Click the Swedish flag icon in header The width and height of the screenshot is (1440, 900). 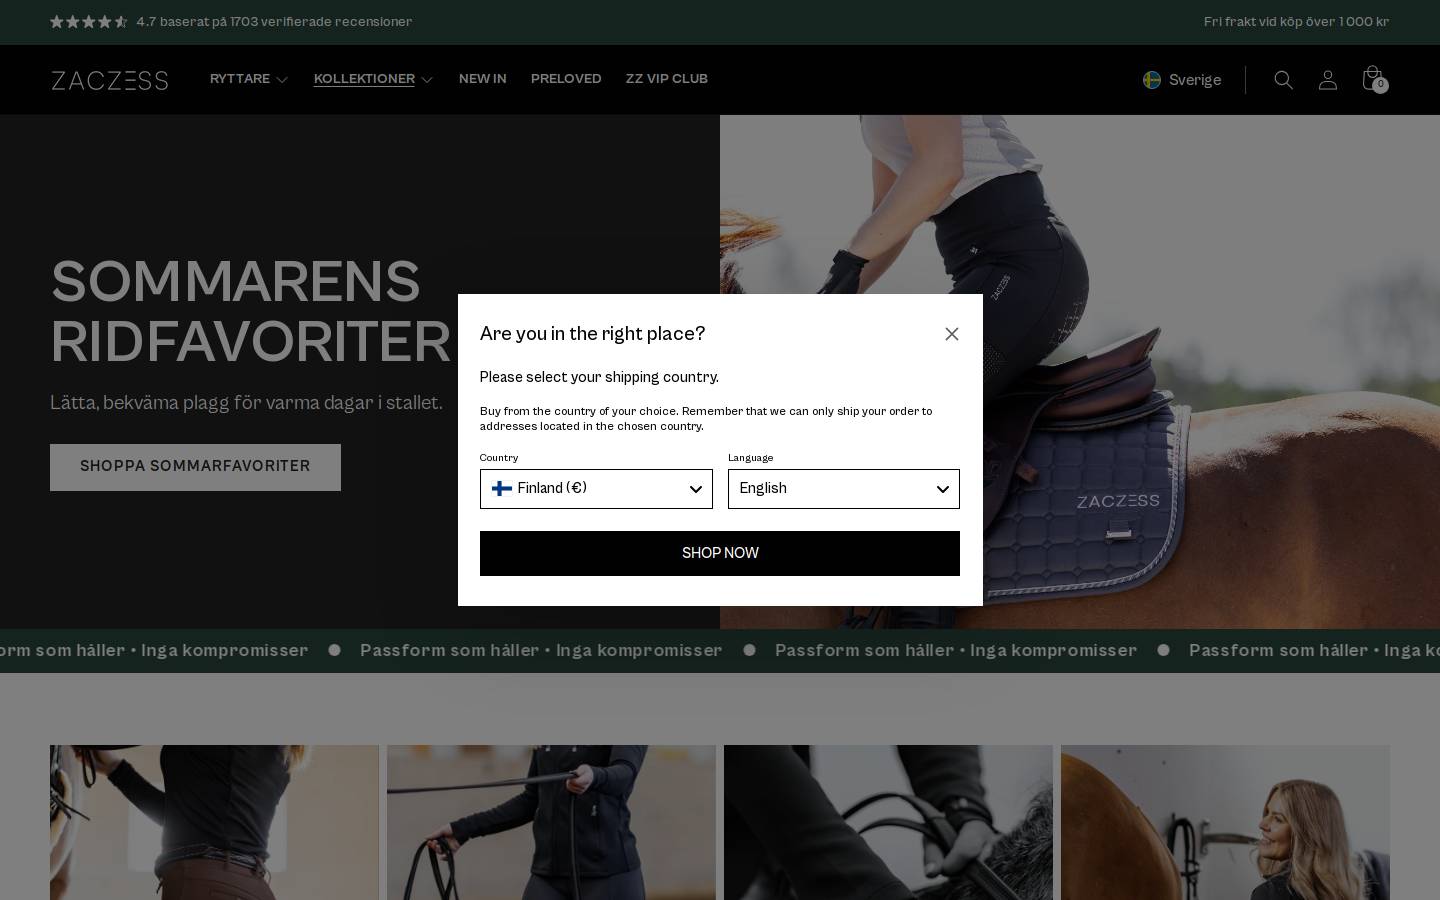point(1152,80)
